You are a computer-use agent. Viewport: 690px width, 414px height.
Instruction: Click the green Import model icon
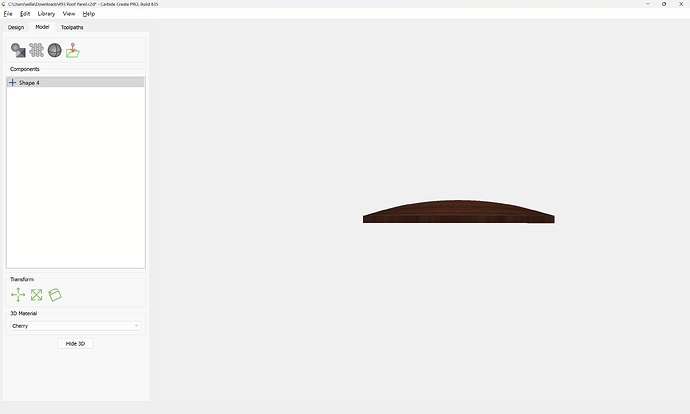72,50
